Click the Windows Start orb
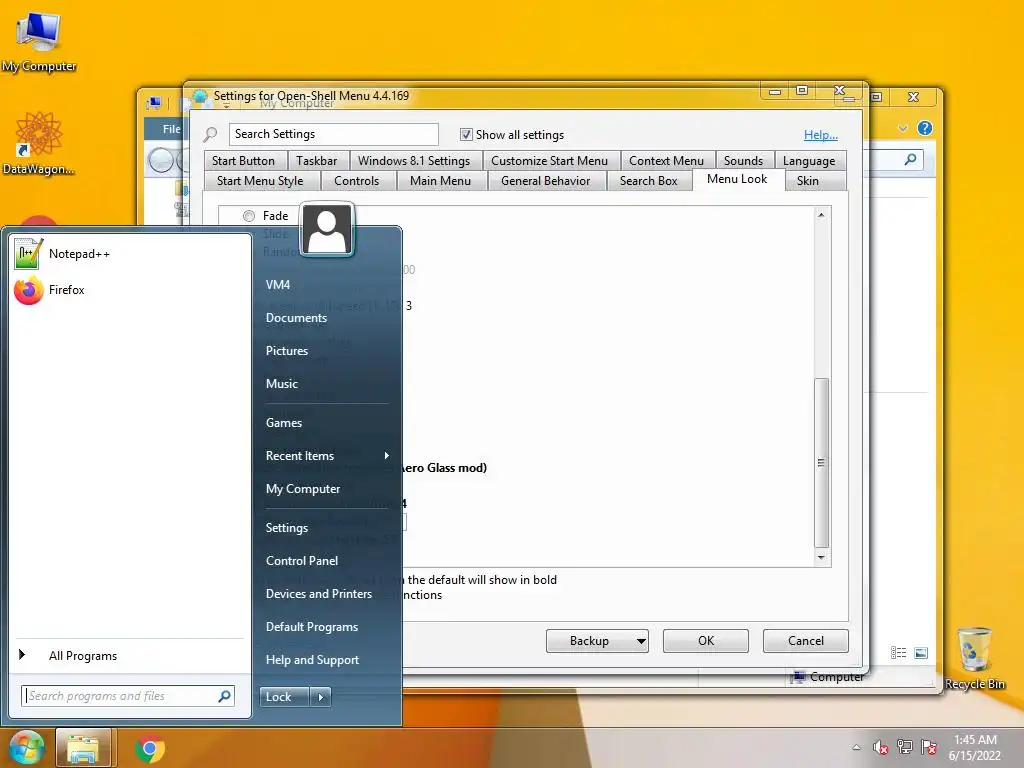Screen dimensions: 1024x768 26,748
